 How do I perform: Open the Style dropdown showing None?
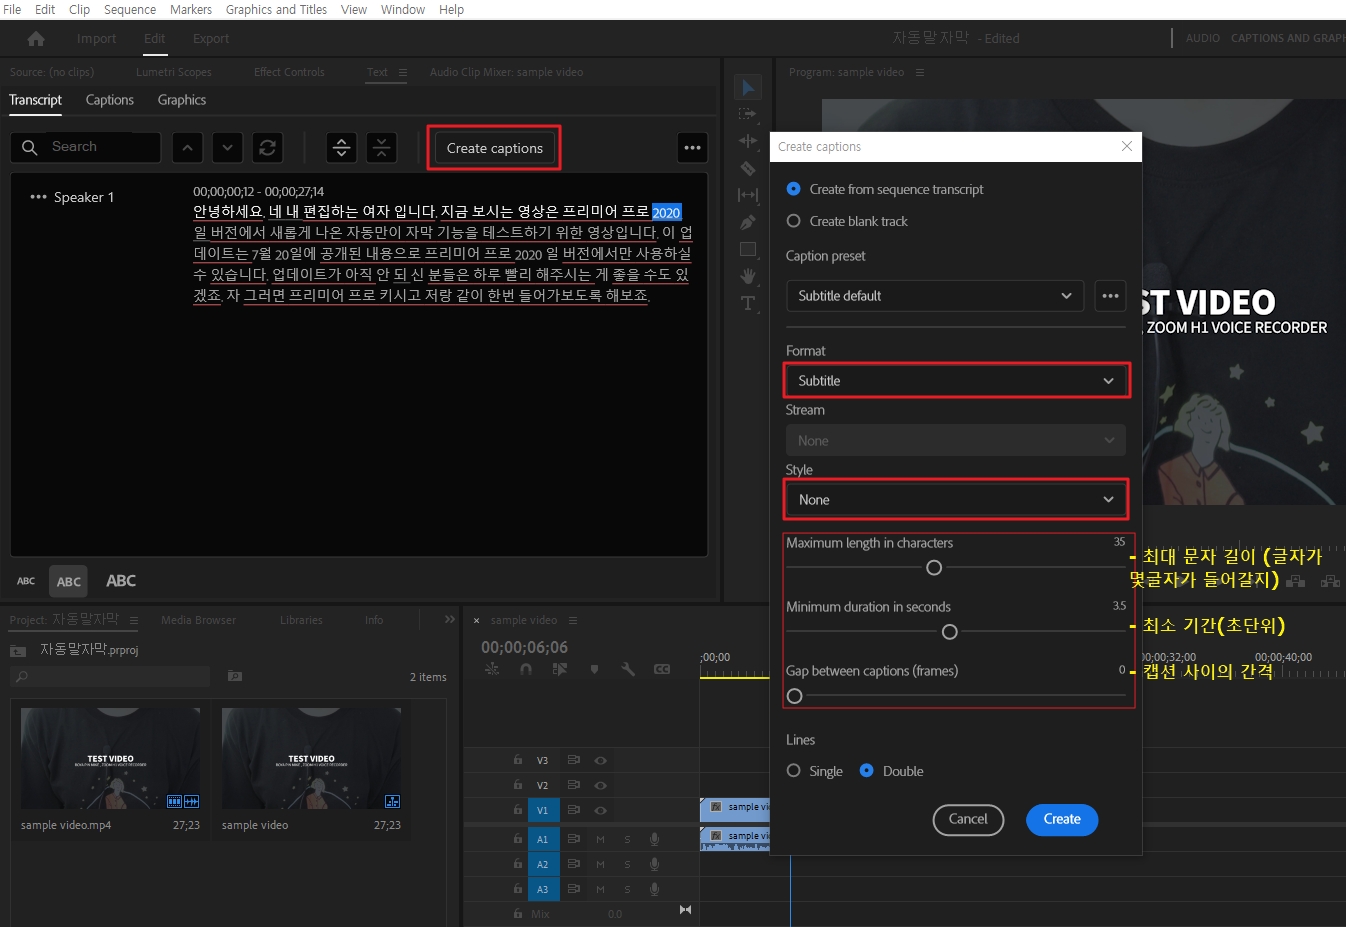(956, 500)
